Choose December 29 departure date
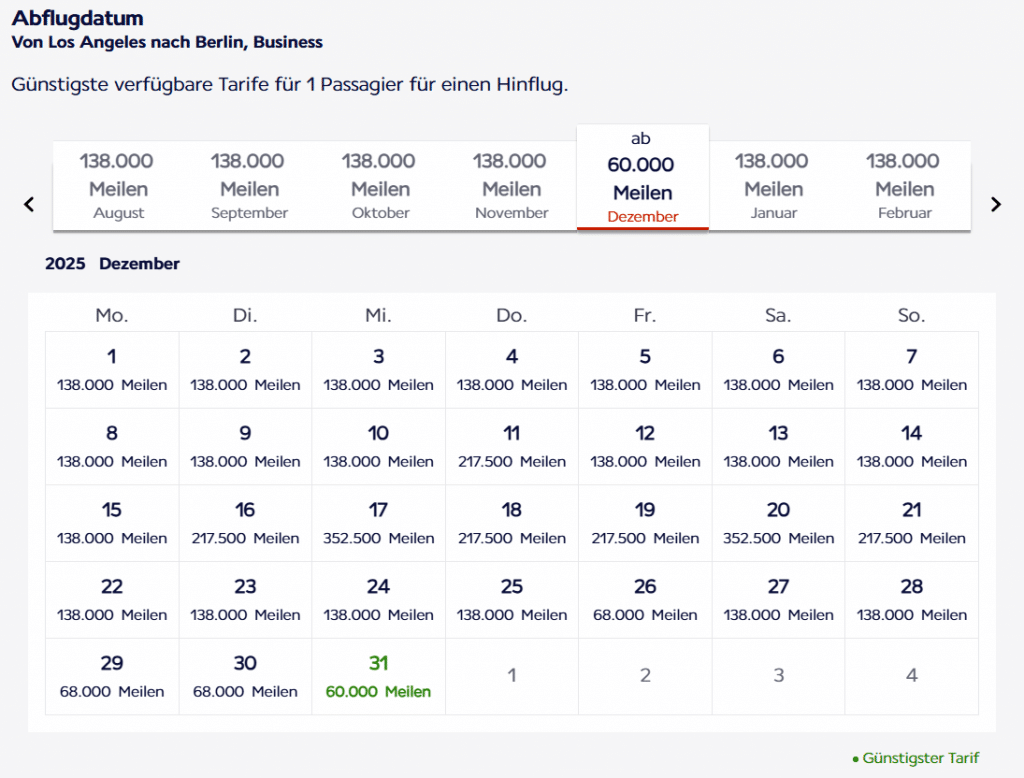Image resolution: width=1024 pixels, height=778 pixels. (112, 676)
